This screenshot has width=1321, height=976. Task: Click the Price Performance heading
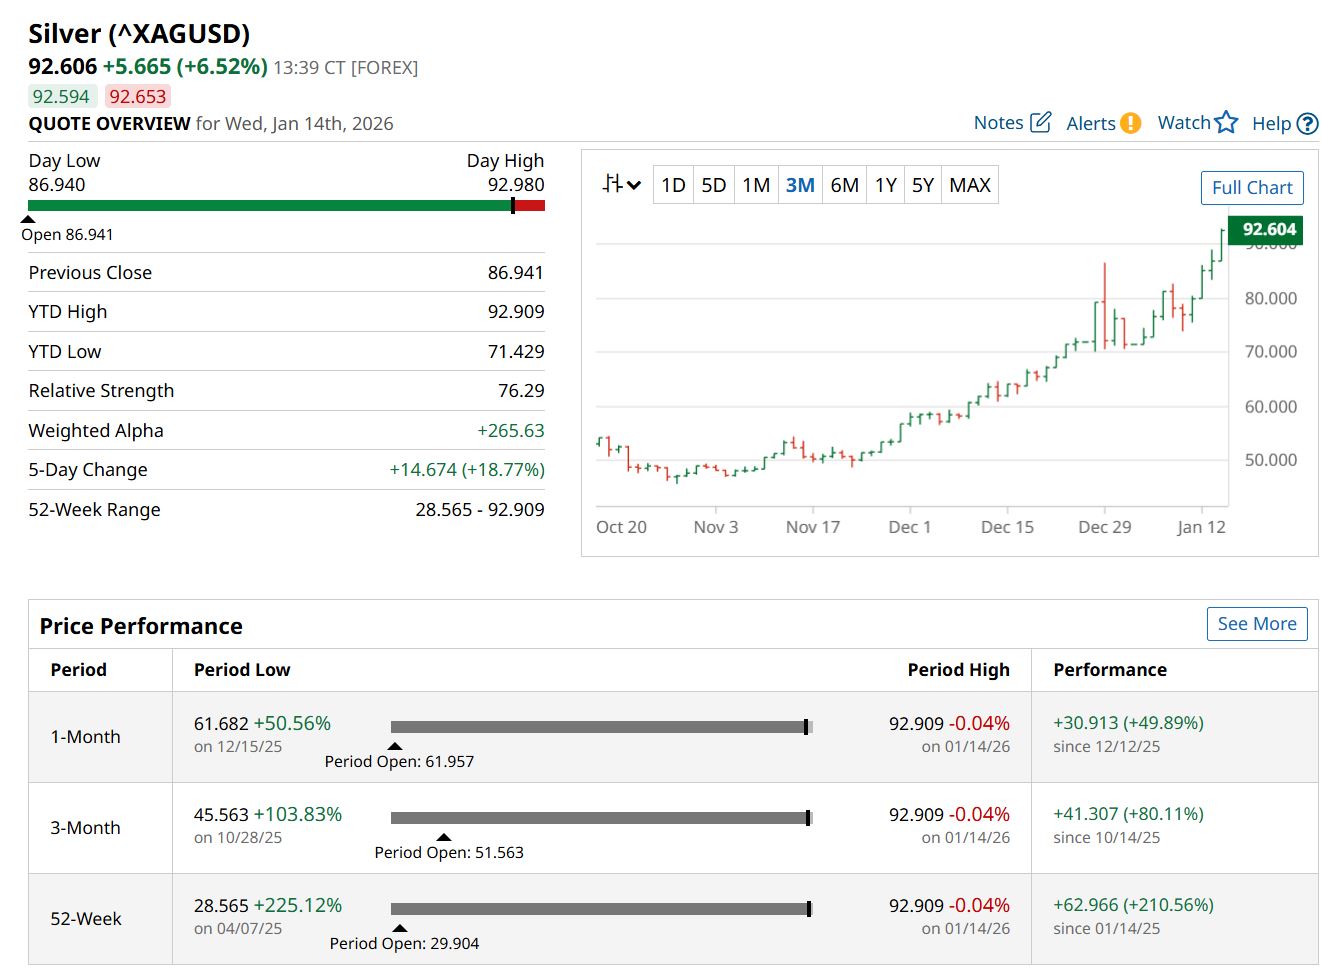click(141, 626)
